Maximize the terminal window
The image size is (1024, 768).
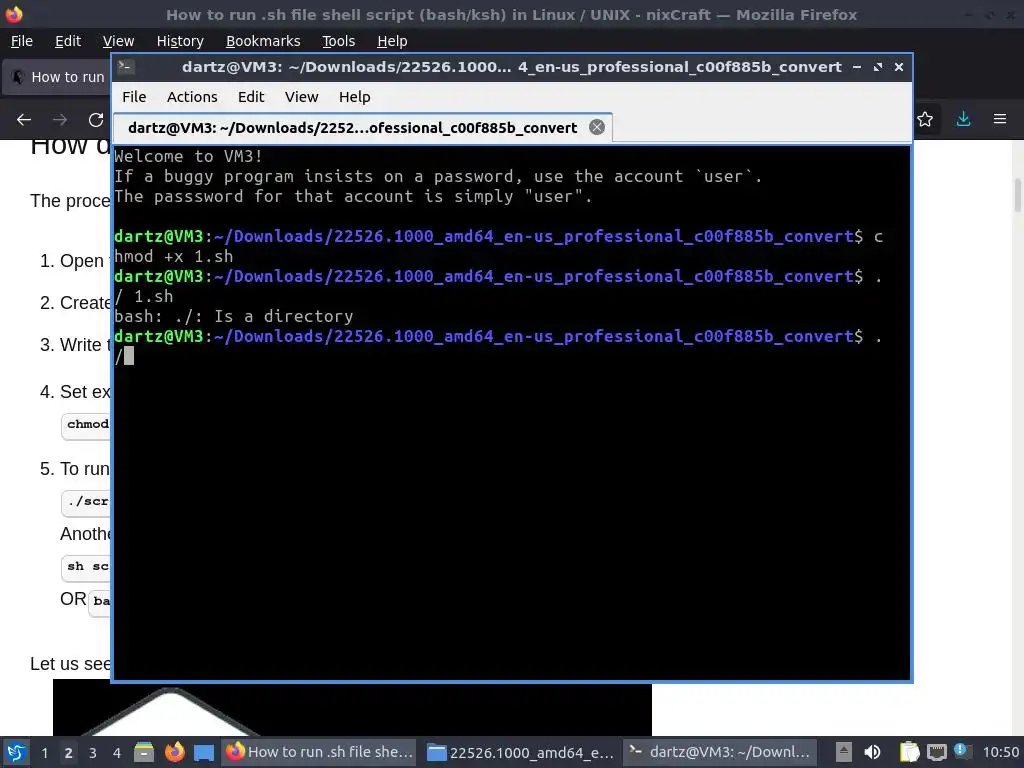click(x=878, y=67)
